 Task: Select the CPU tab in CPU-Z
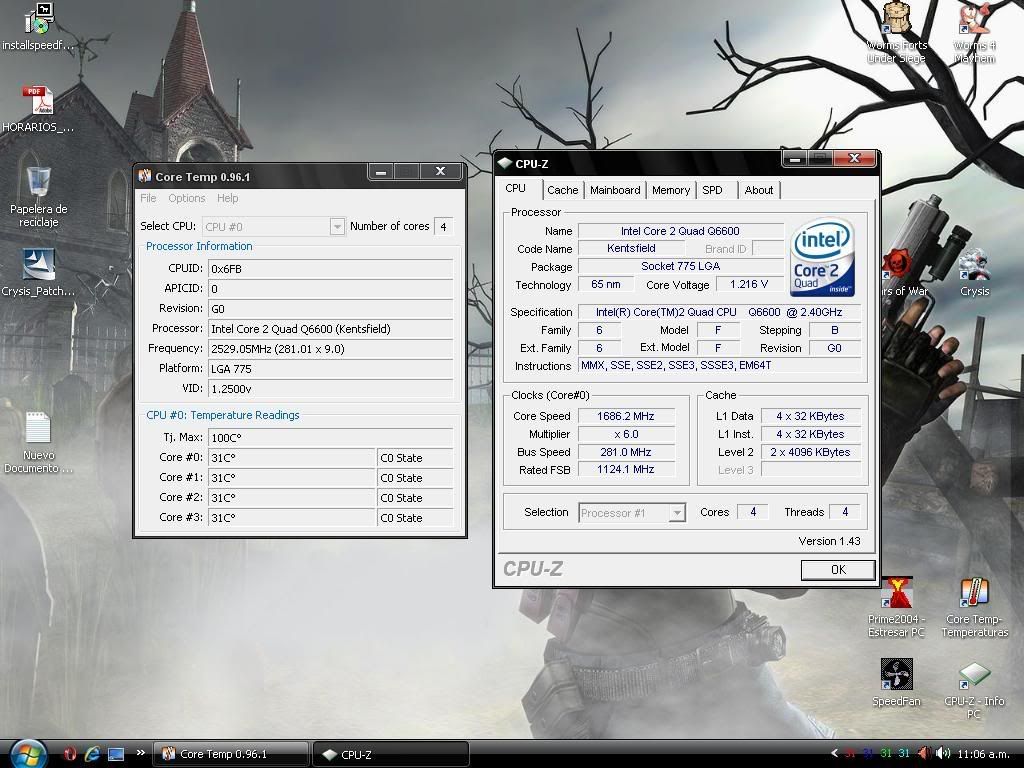pos(515,188)
